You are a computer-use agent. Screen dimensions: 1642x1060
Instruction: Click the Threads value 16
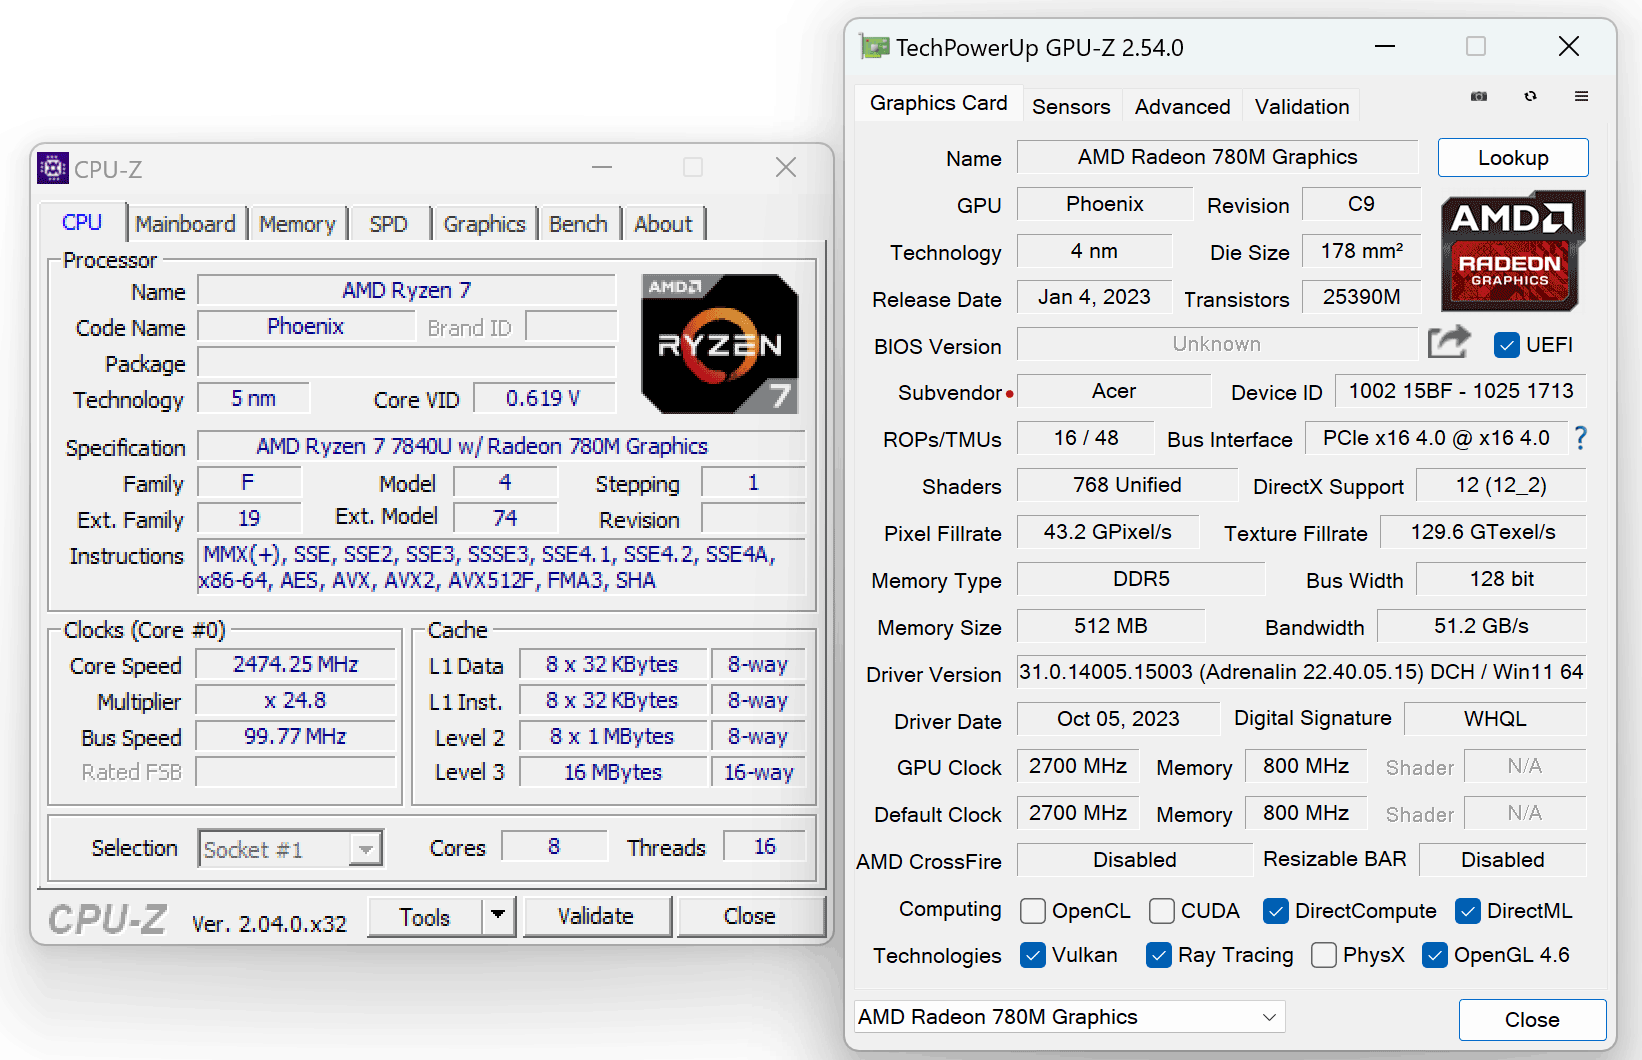click(x=765, y=846)
